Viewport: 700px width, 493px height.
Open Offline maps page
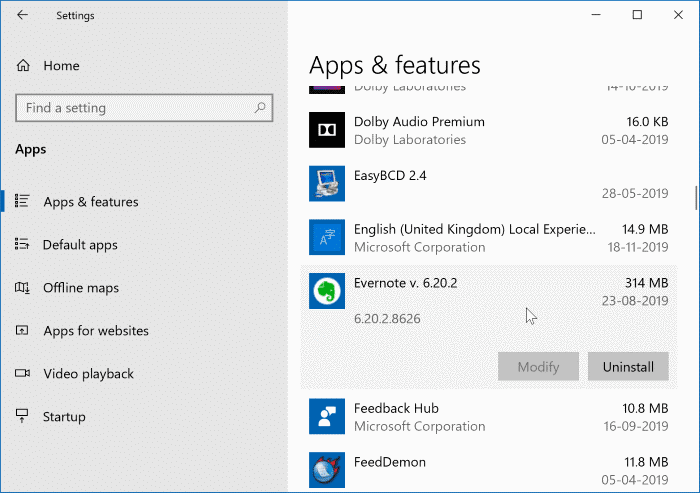tap(81, 288)
